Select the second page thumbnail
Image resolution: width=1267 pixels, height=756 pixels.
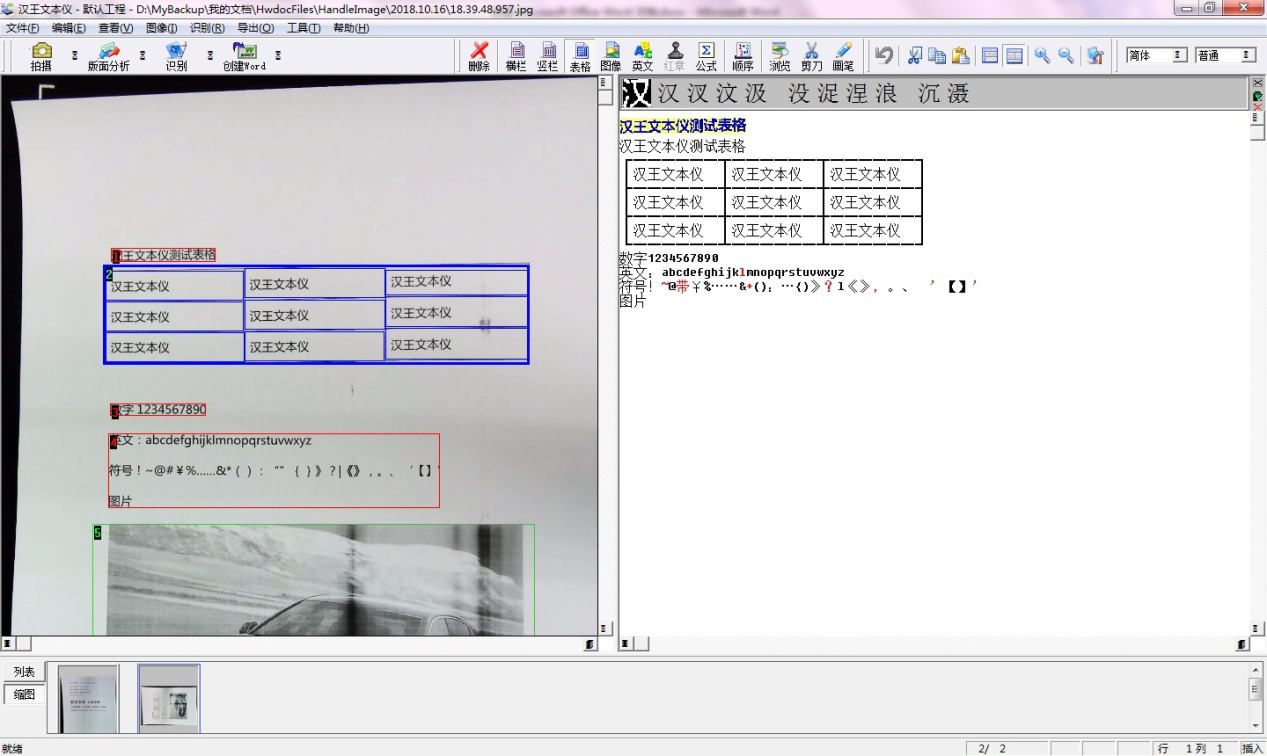[x=169, y=698]
